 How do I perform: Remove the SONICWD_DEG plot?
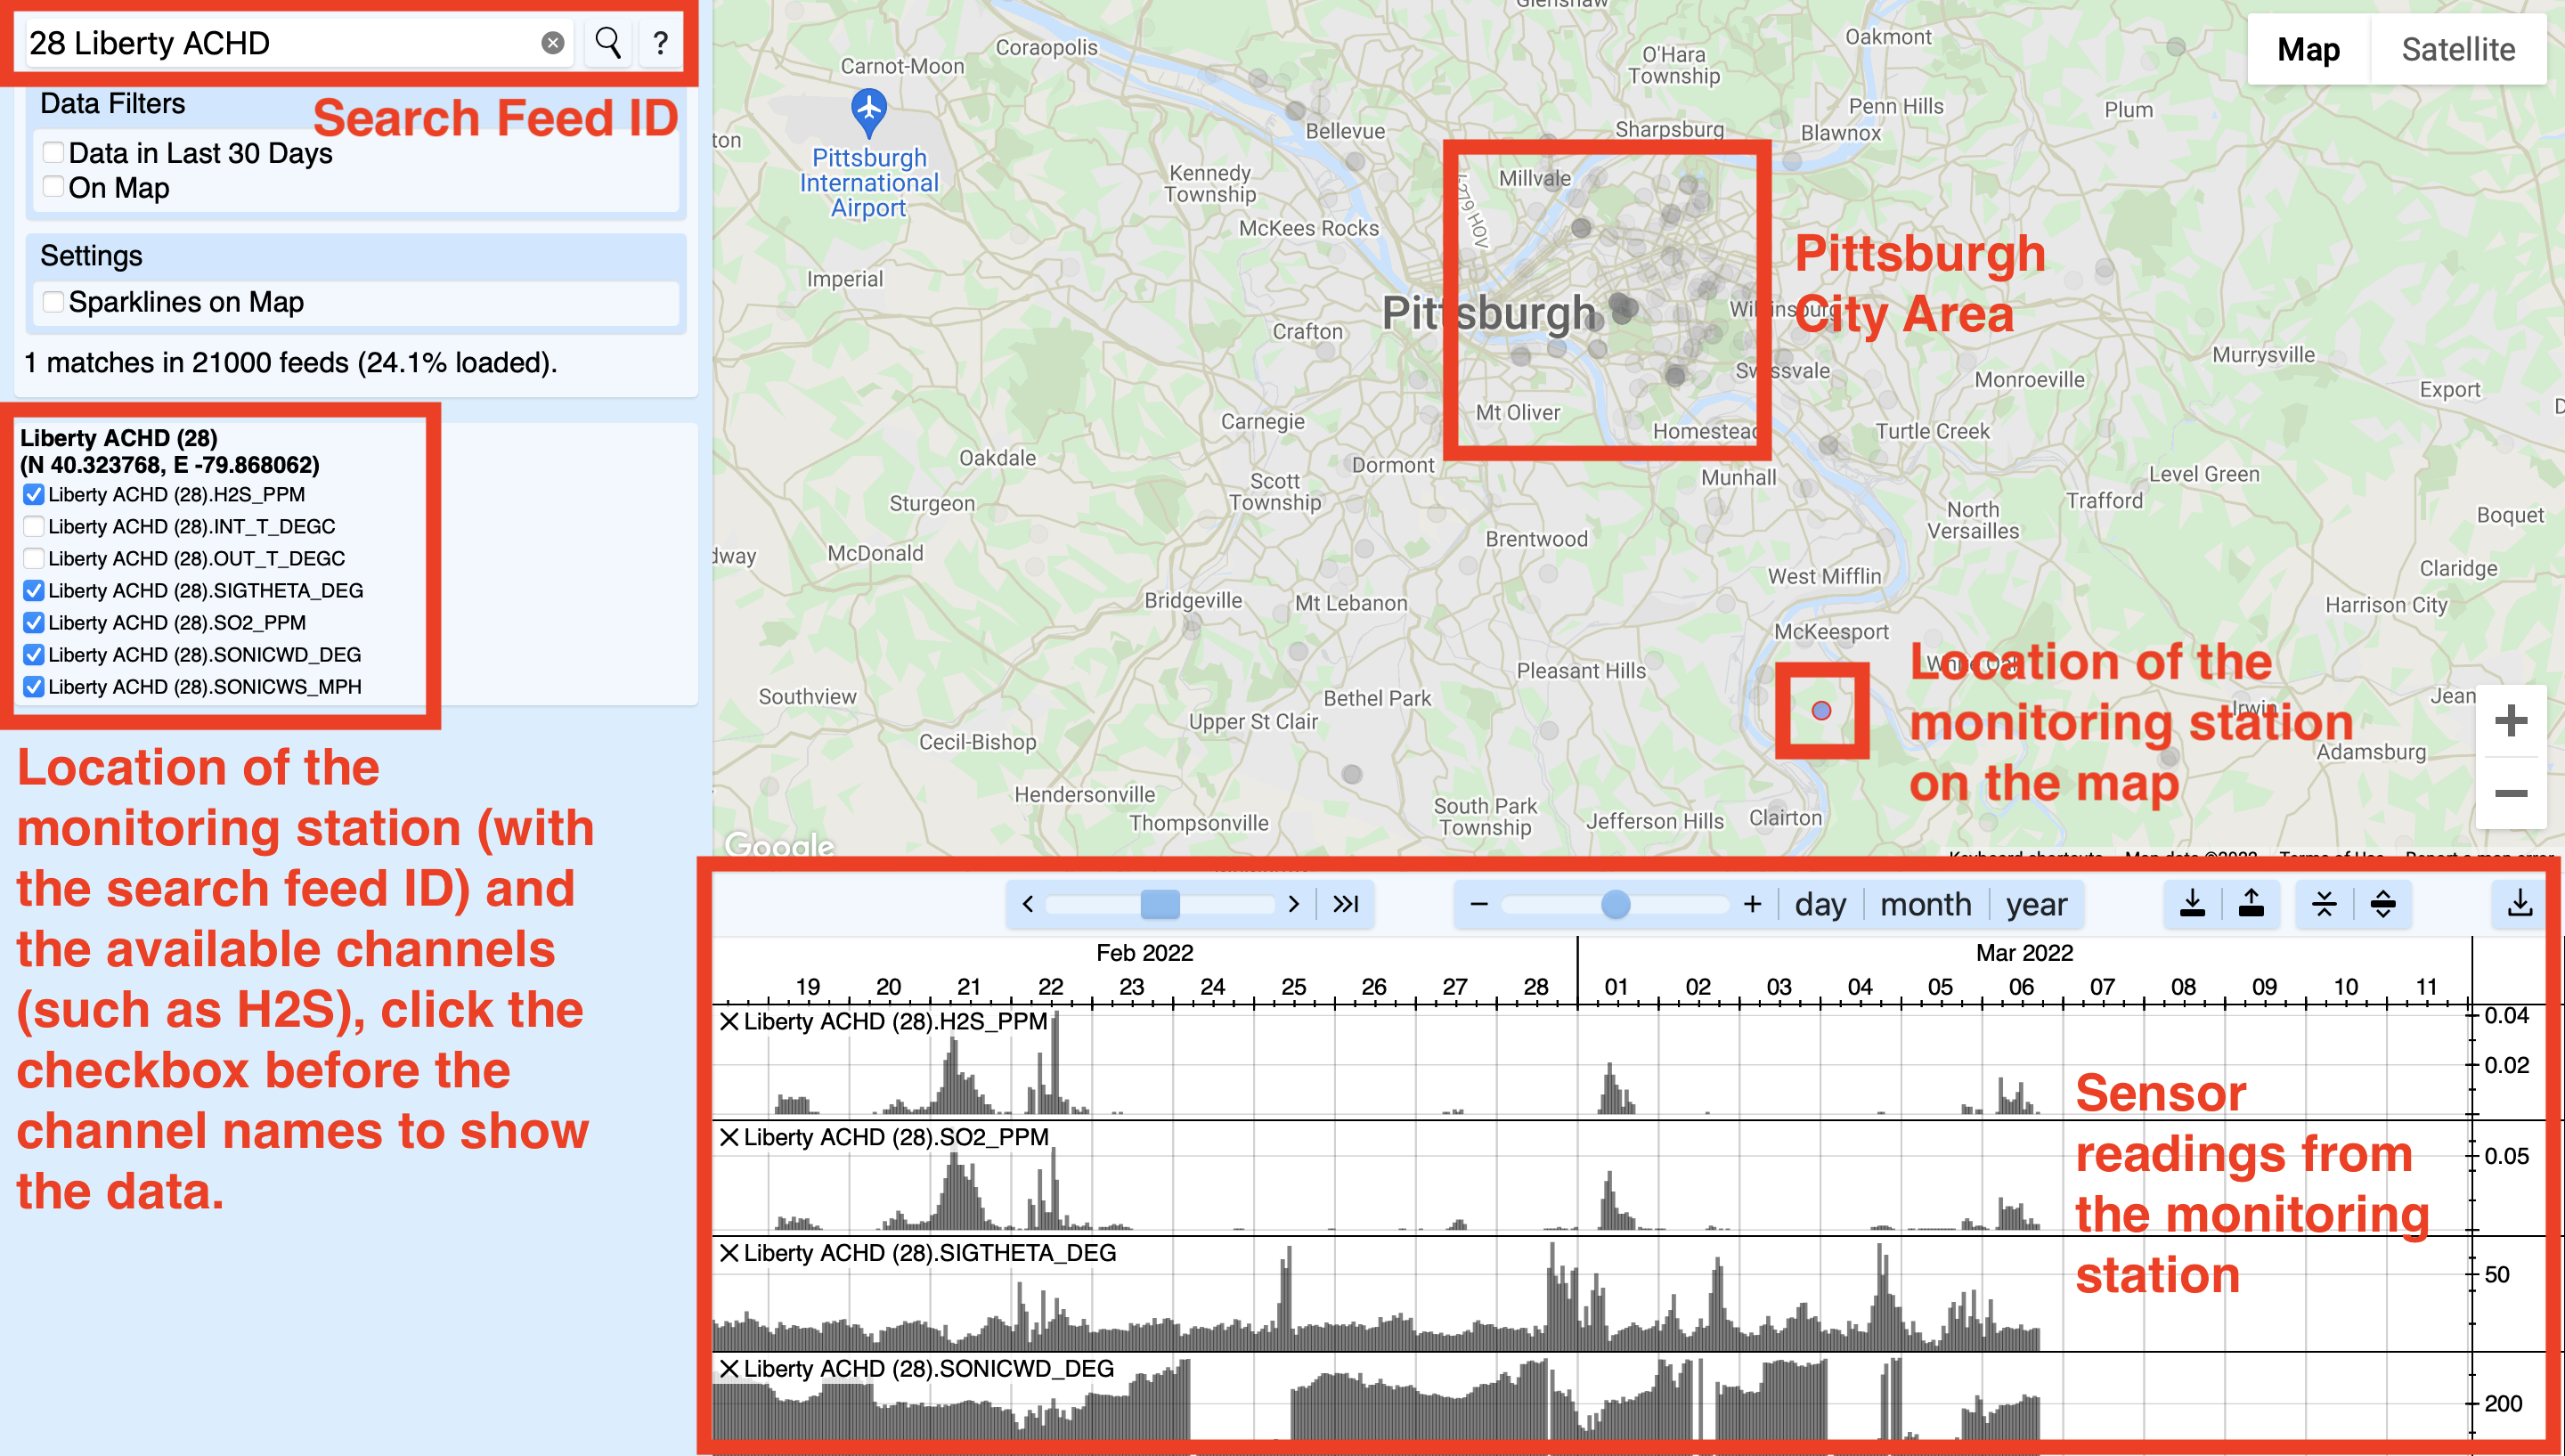(x=729, y=1368)
